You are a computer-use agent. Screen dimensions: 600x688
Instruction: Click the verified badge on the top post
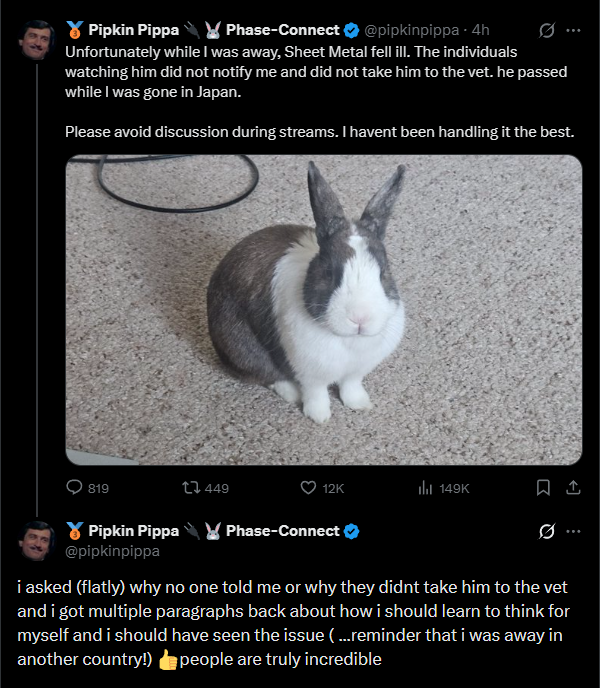pos(351,30)
